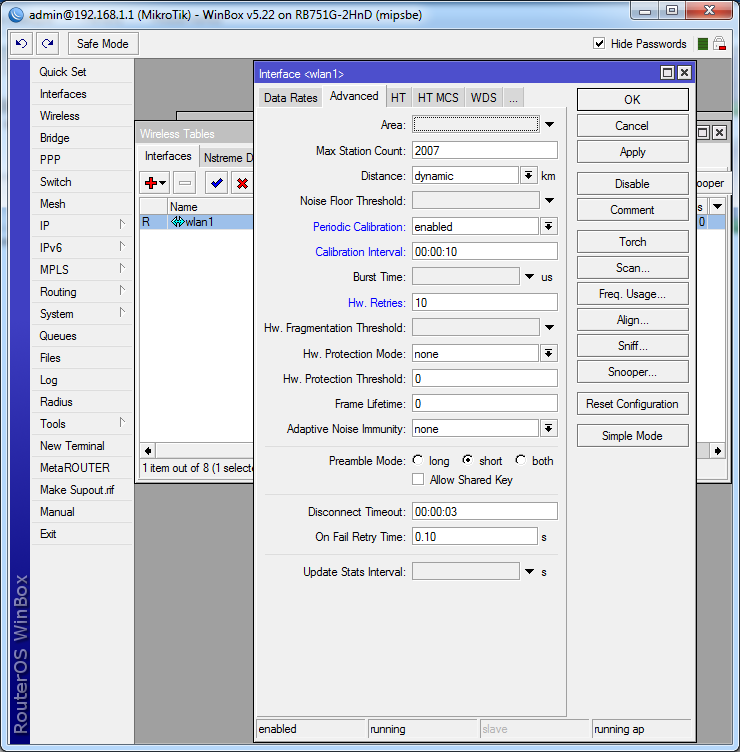The image size is (740, 752).
Task: Open the Distance dropdown
Action: click(528, 176)
